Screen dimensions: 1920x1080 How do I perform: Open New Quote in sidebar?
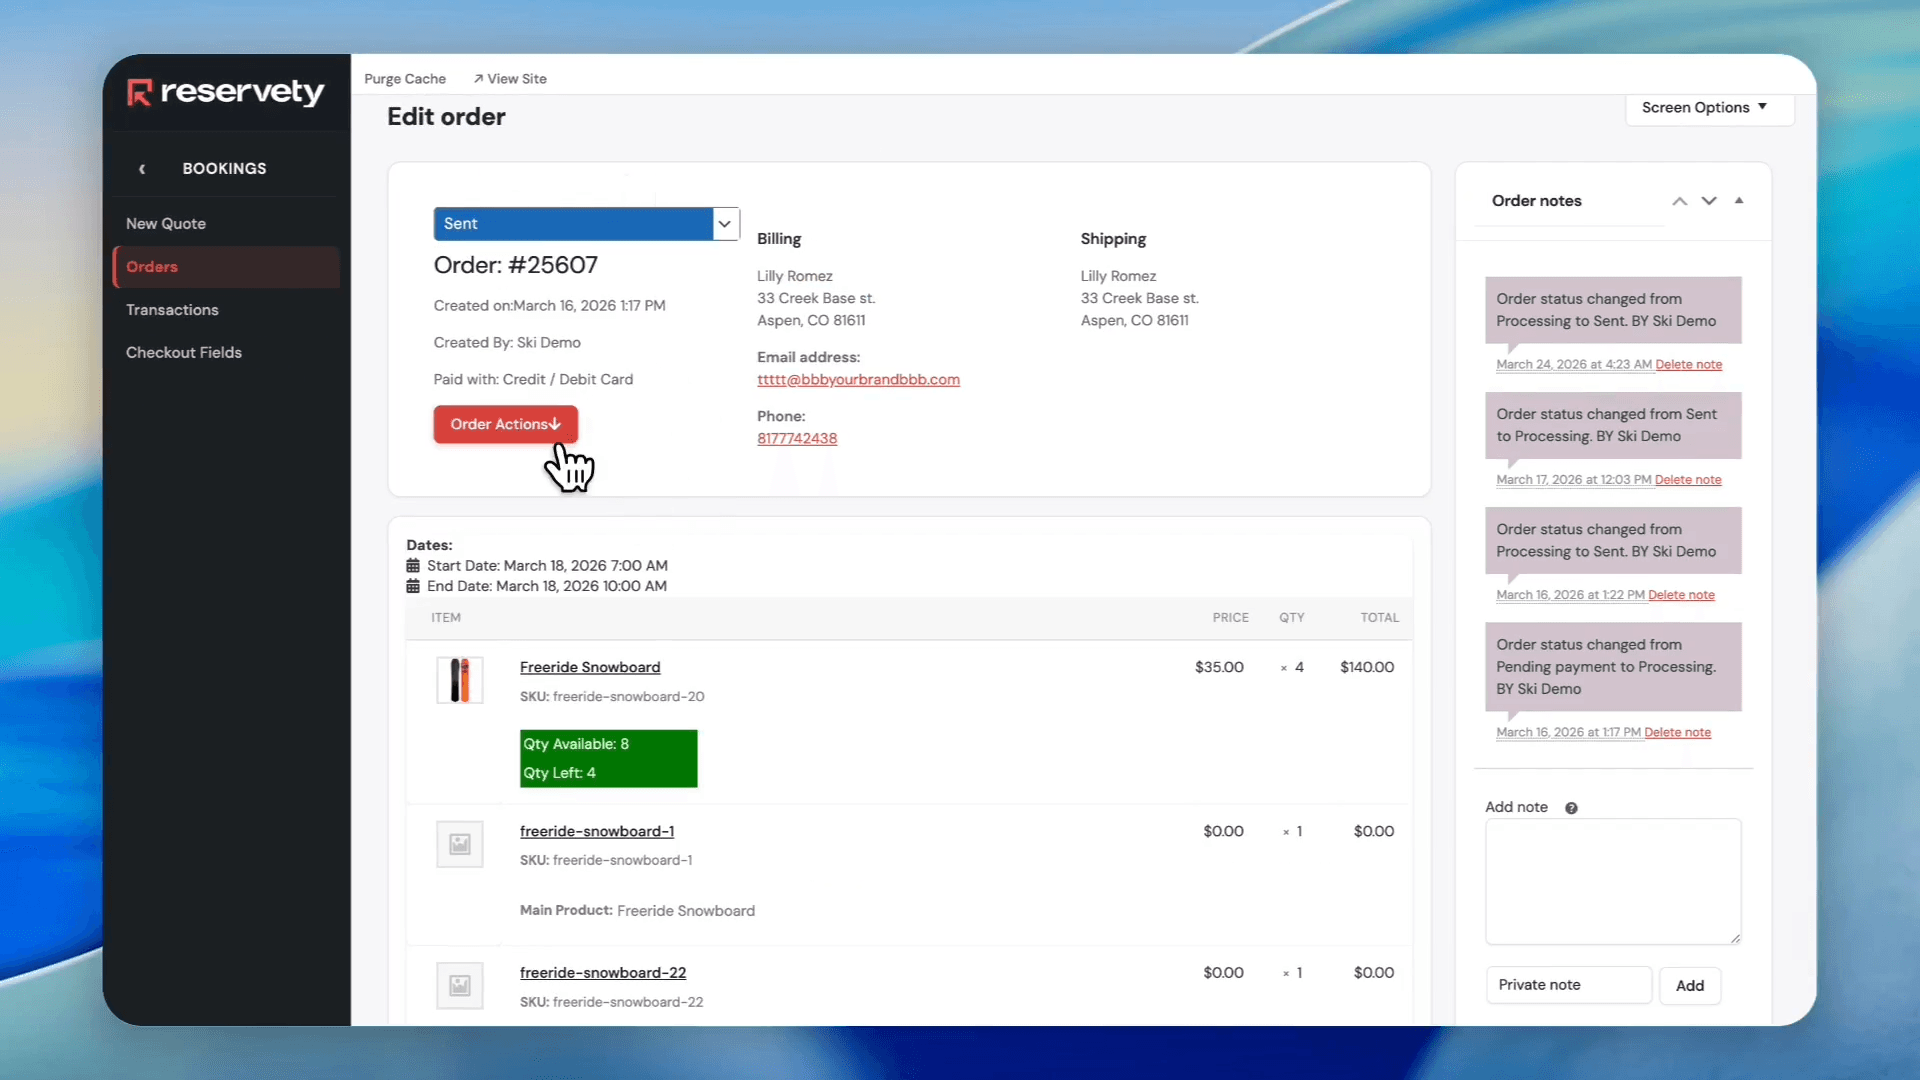[x=166, y=224]
